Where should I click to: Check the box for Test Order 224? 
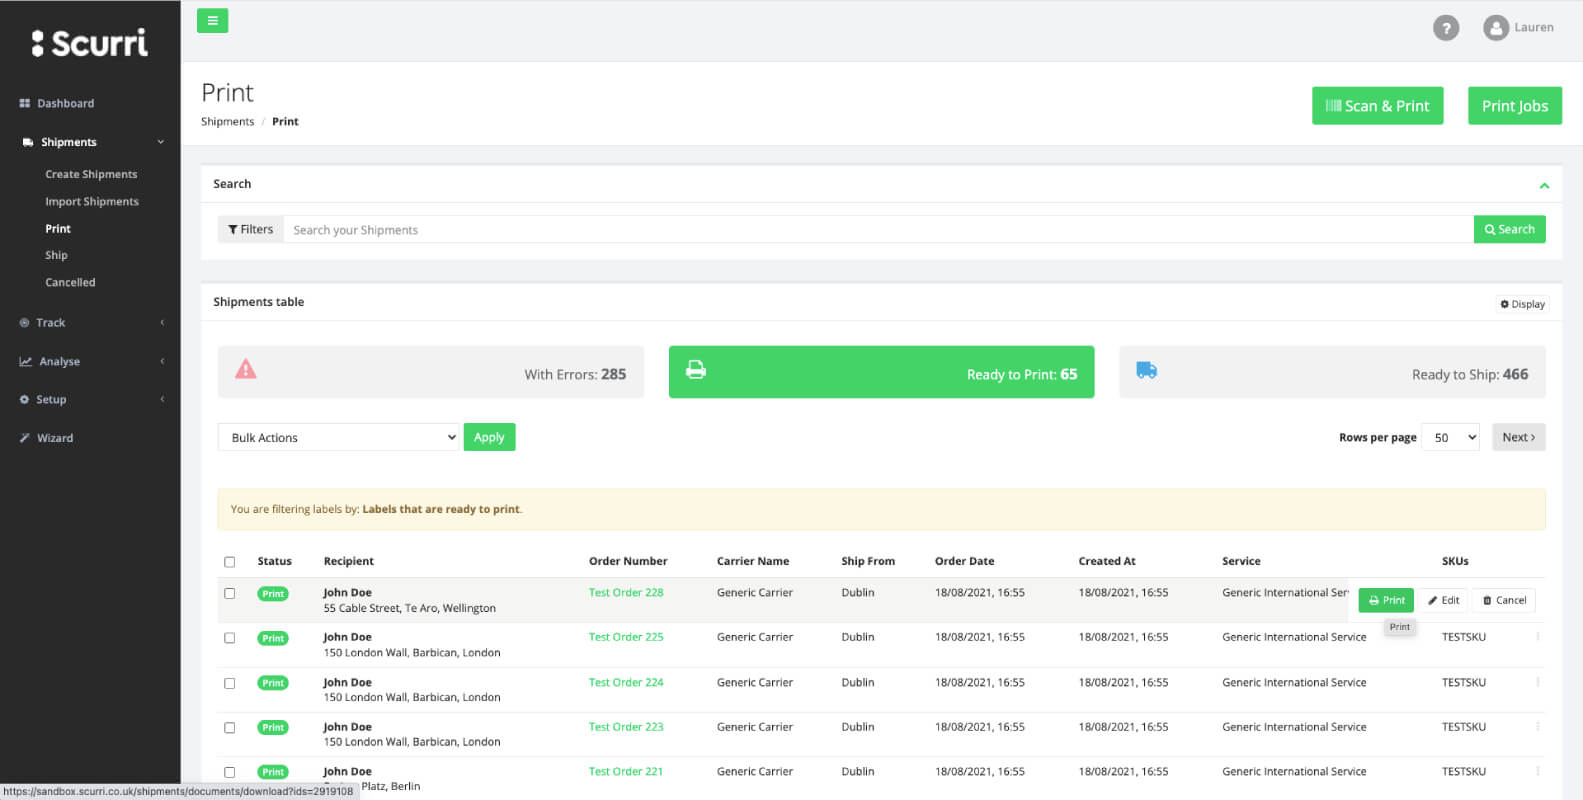tap(230, 683)
